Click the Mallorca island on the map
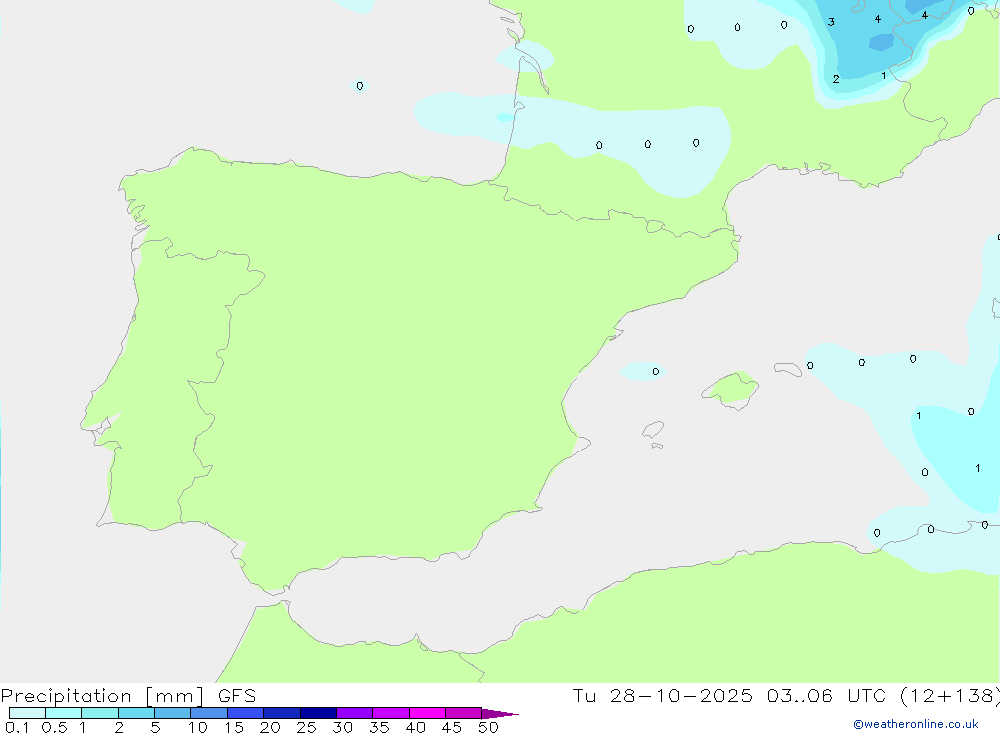This screenshot has height=733, width=1000. pyautogui.click(x=731, y=389)
